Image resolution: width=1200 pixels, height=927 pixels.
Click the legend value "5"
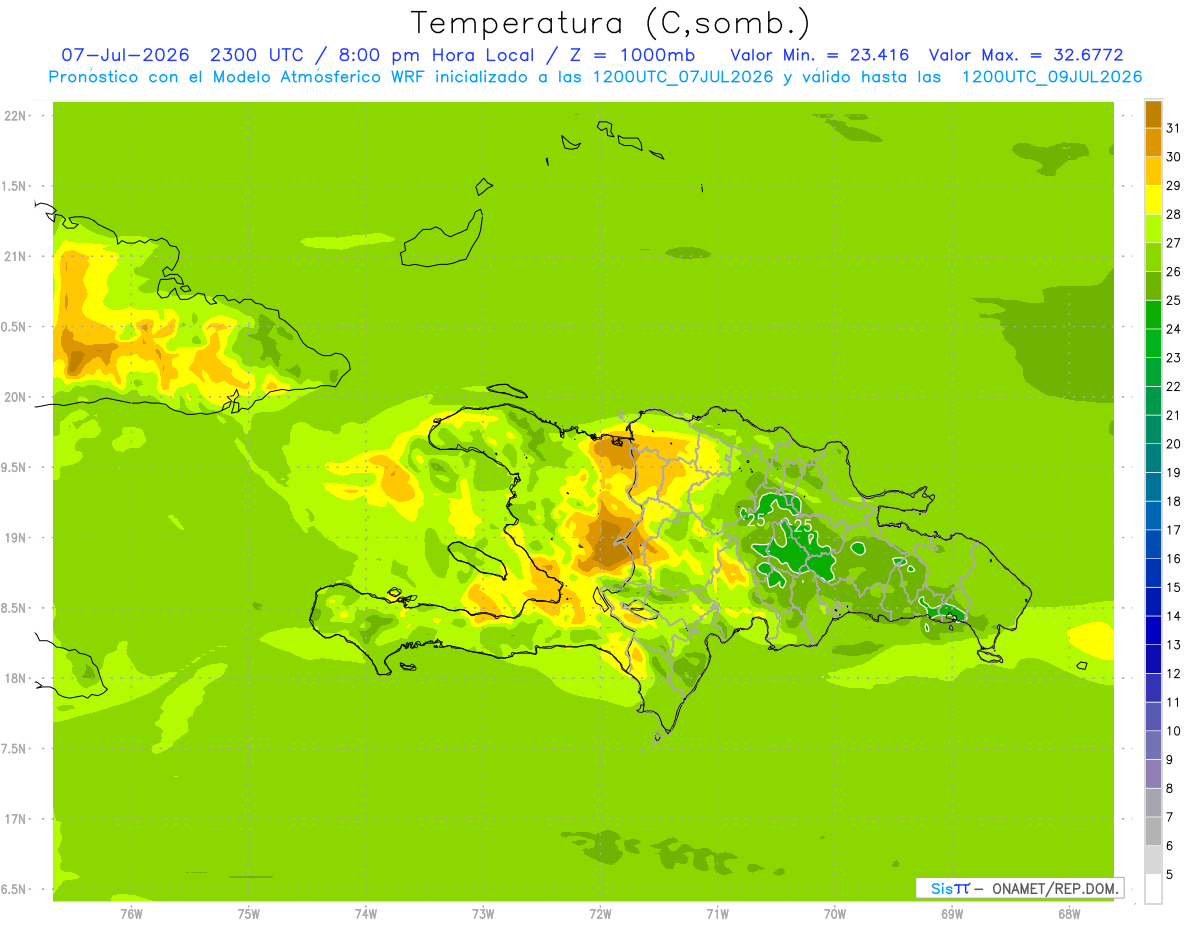click(x=1170, y=875)
